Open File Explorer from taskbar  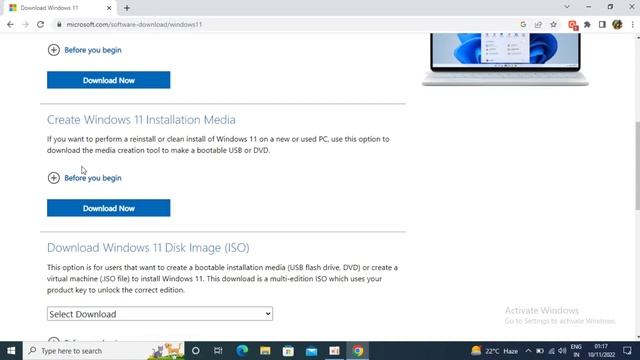pos(265,351)
